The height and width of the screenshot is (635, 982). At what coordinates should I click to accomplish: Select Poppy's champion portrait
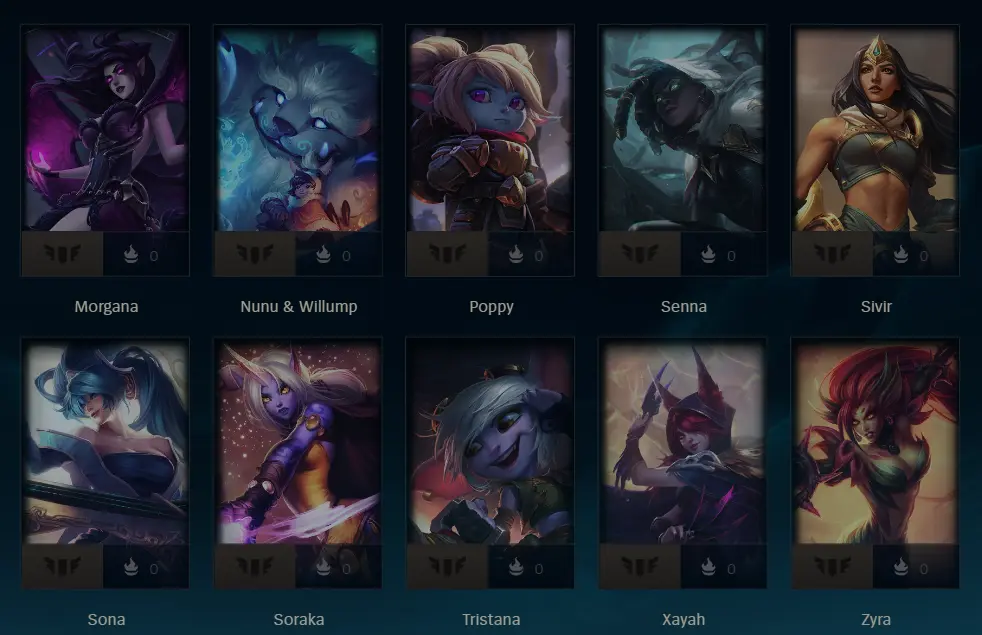pos(490,129)
